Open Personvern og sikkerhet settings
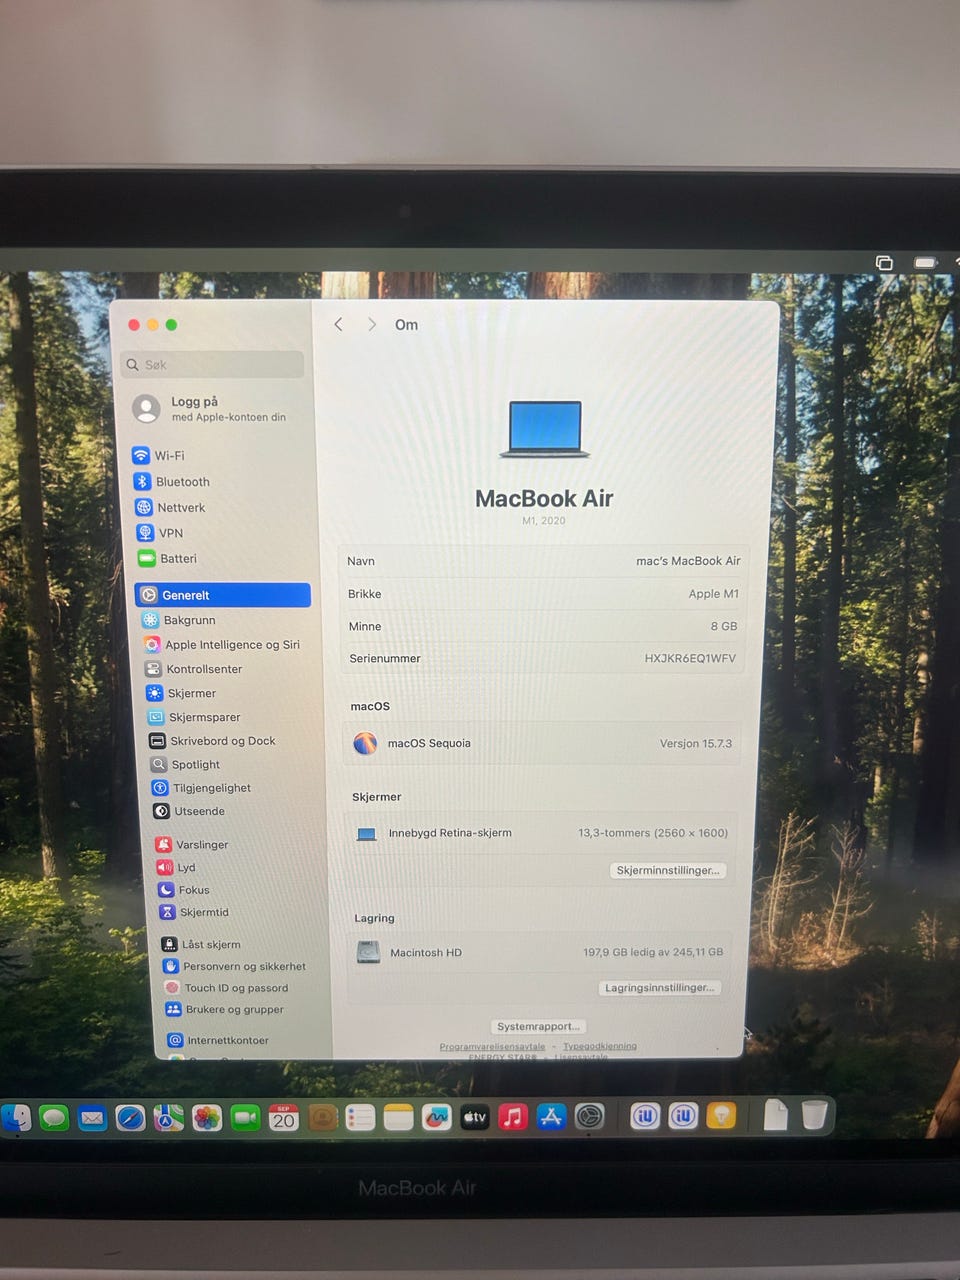The height and width of the screenshot is (1280, 960). tap(234, 966)
